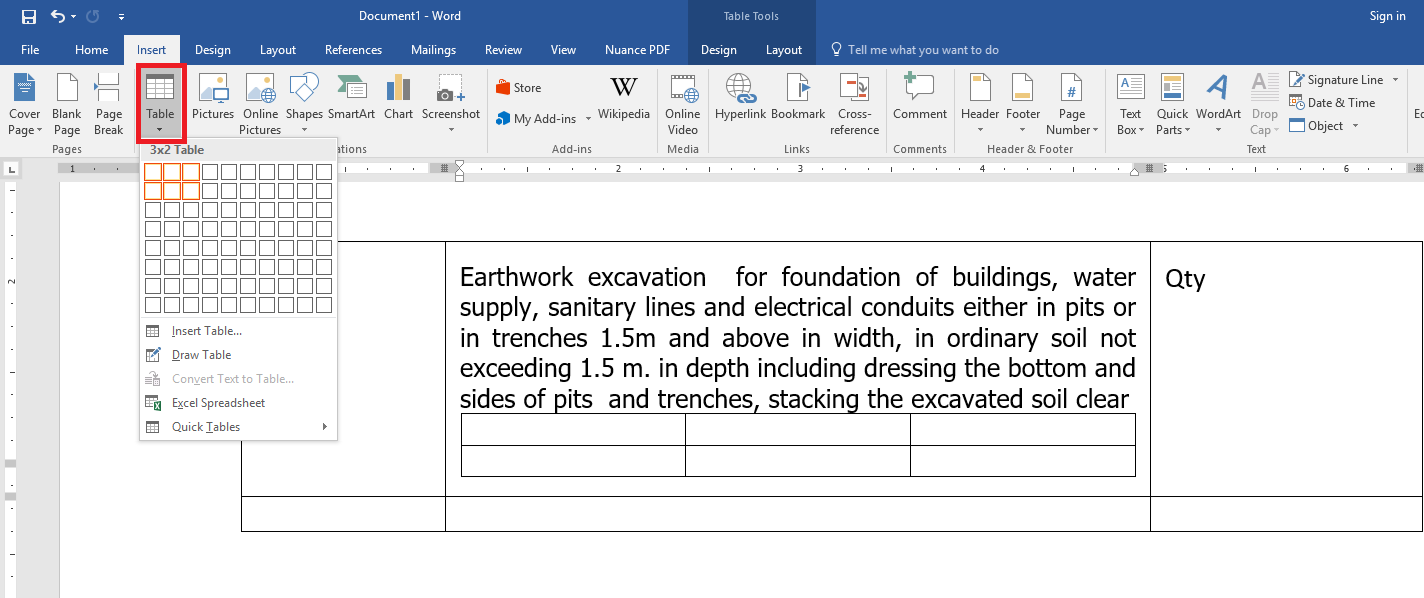Click the Sign in link
The width and height of the screenshot is (1424, 598).
tap(1387, 15)
